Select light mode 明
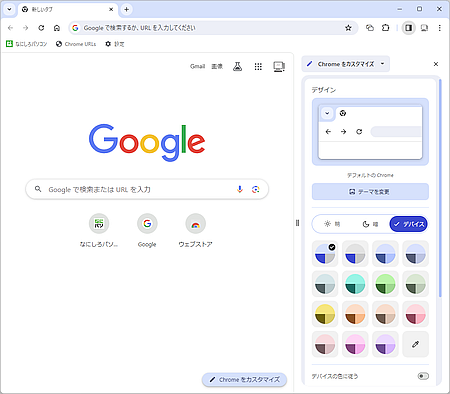Viewport: 450px width, 394px height. [332, 224]
